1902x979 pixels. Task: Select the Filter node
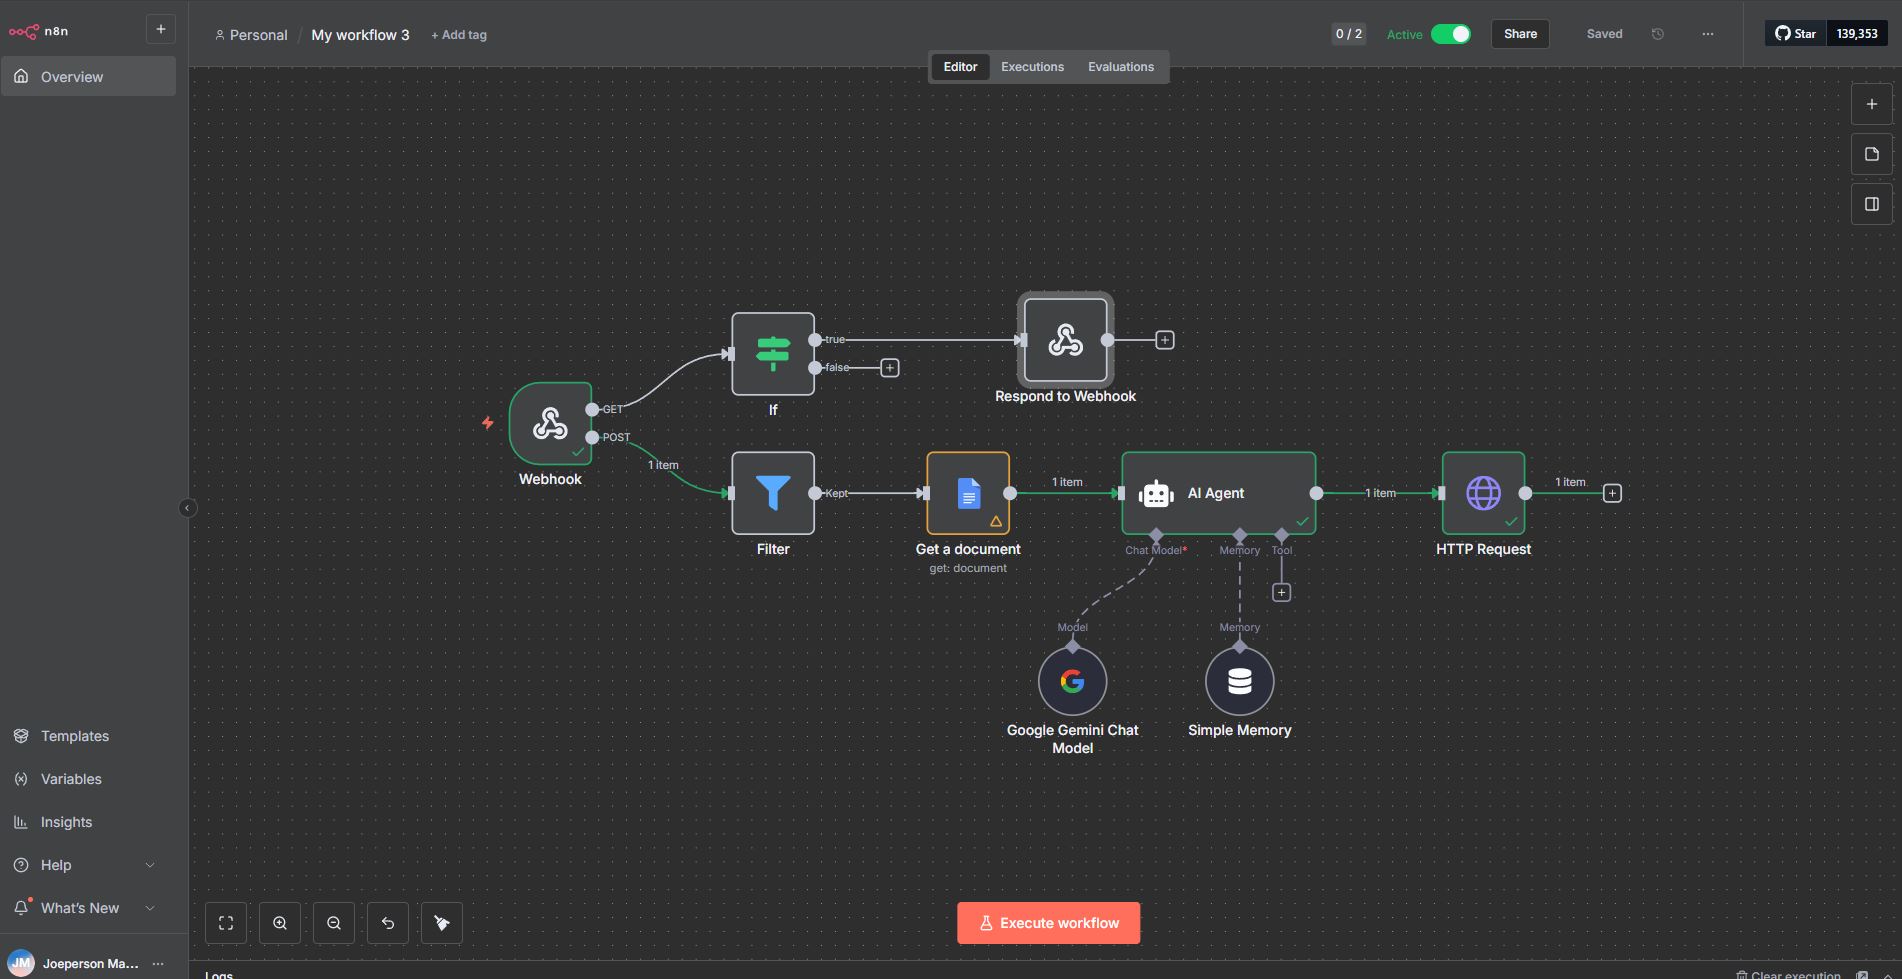[773, 493]
